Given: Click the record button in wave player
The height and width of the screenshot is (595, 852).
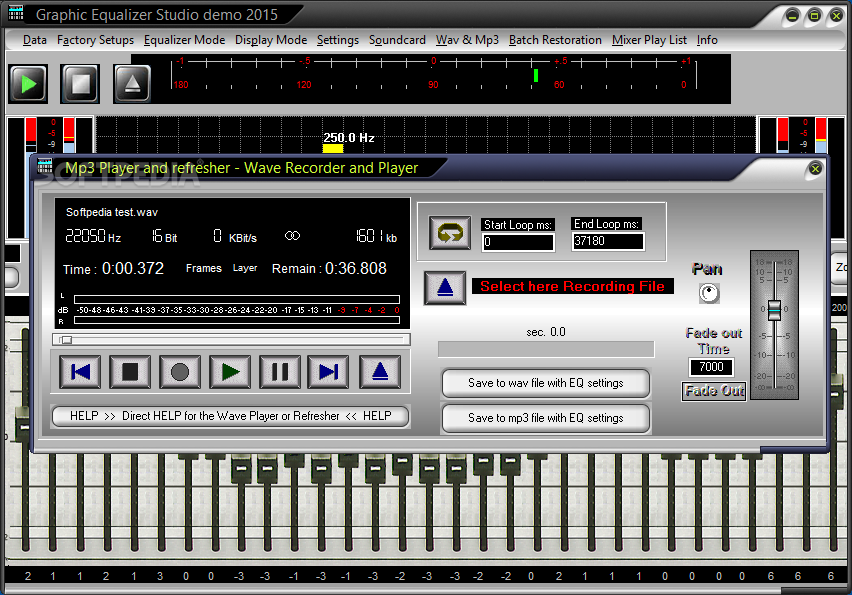Looking at the screenshot, I should click(x=180, y=372).
